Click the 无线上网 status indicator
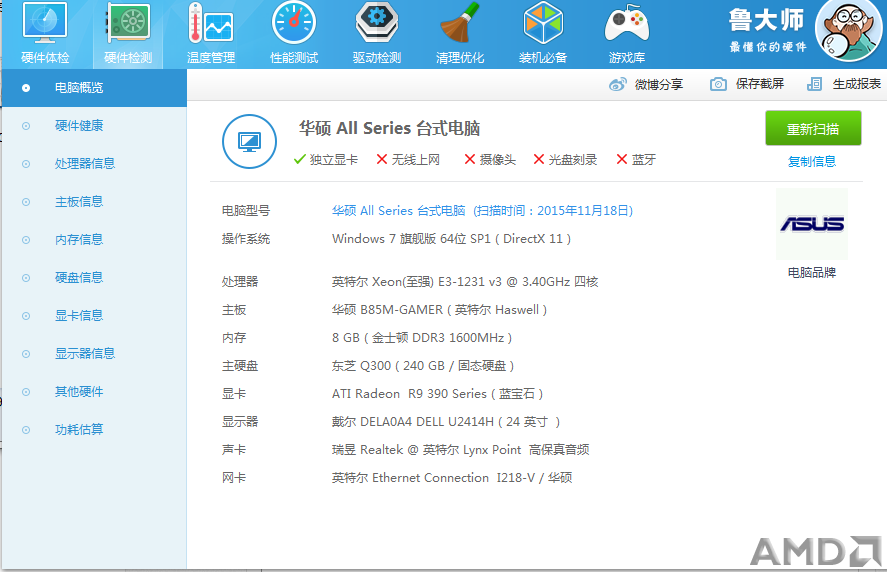 408,160
